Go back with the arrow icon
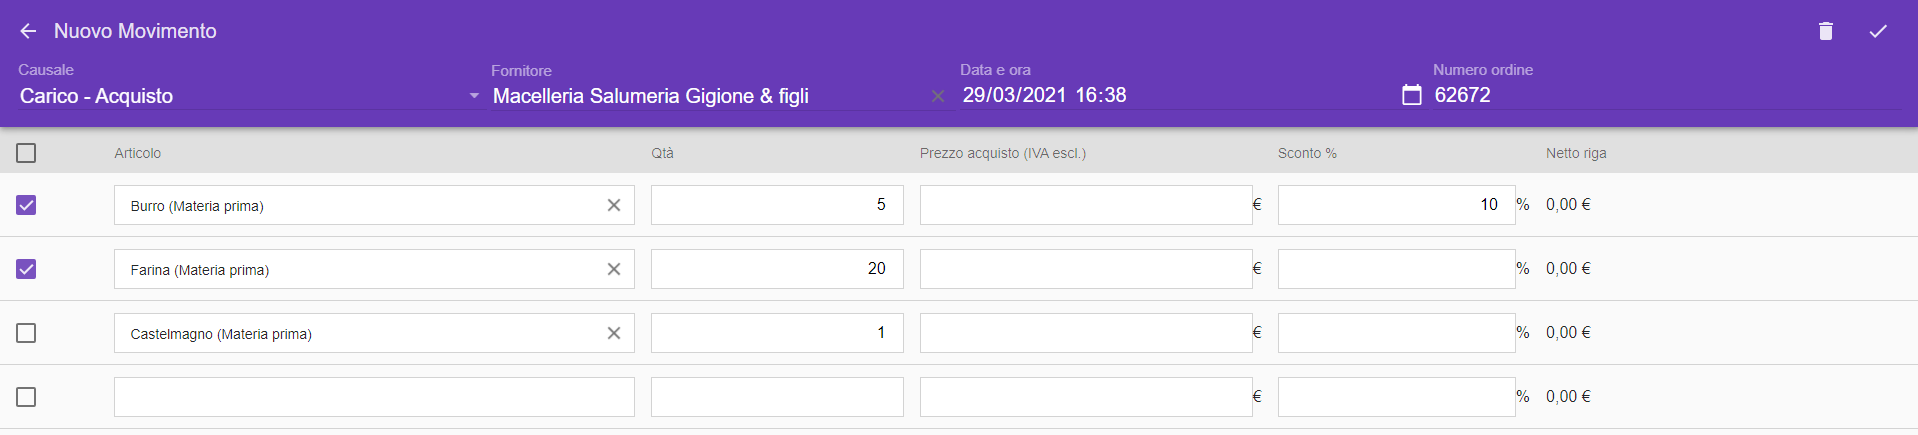Screen dimensions: 1918x435 28,31
